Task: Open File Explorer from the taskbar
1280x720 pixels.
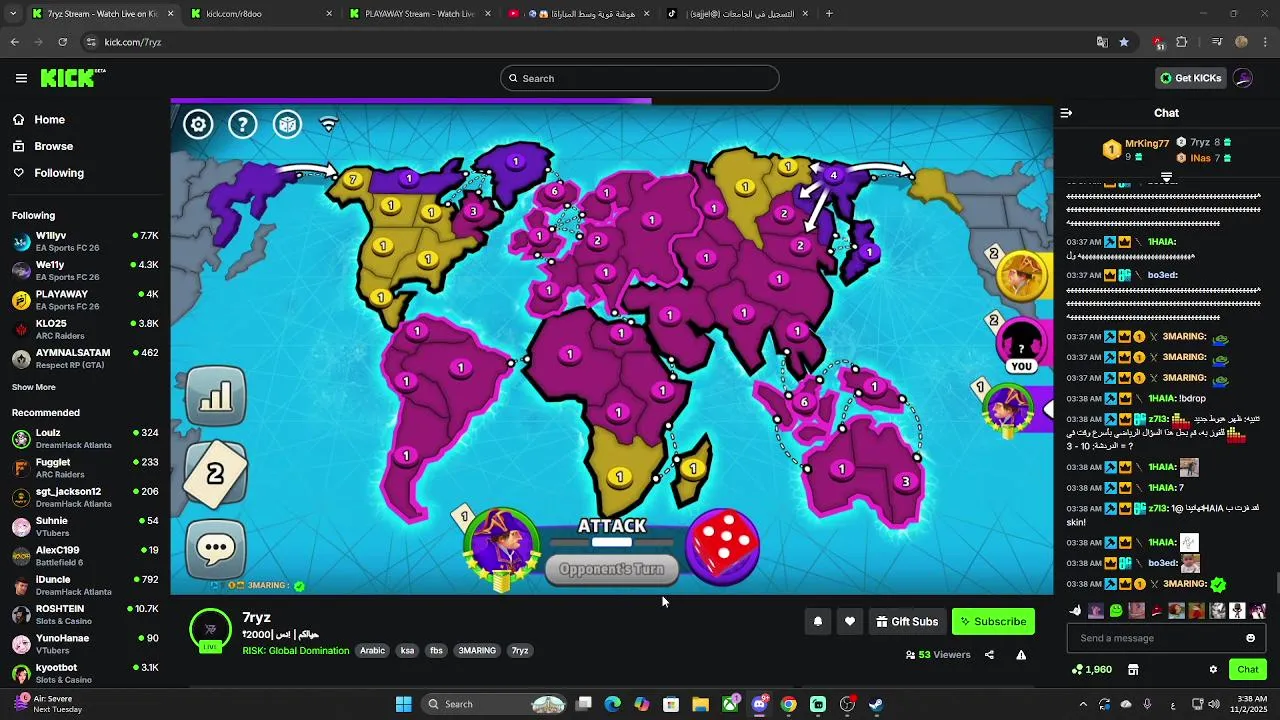Action: point(700,704)
